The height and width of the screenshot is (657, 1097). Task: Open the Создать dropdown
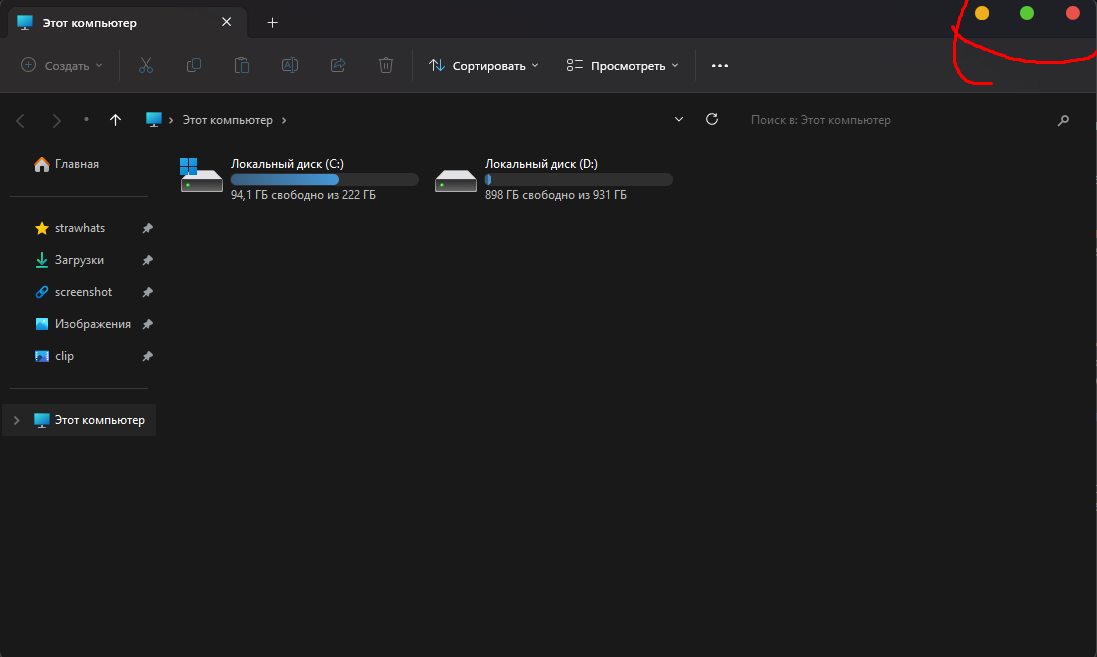pos(62,65)
